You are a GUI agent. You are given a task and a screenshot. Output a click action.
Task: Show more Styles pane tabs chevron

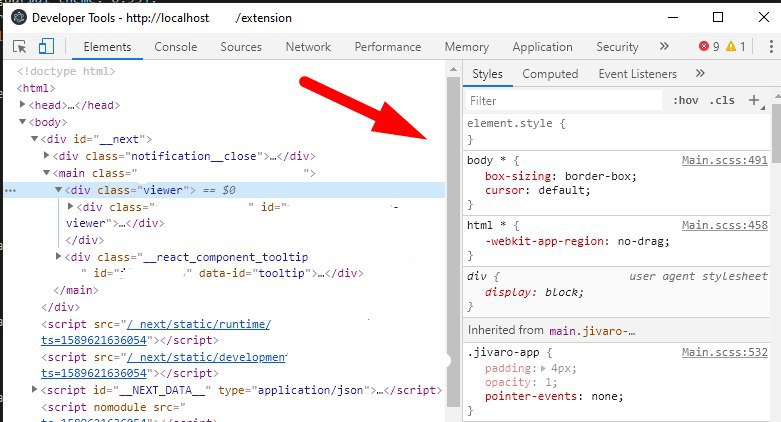click(x=700, y=73)
